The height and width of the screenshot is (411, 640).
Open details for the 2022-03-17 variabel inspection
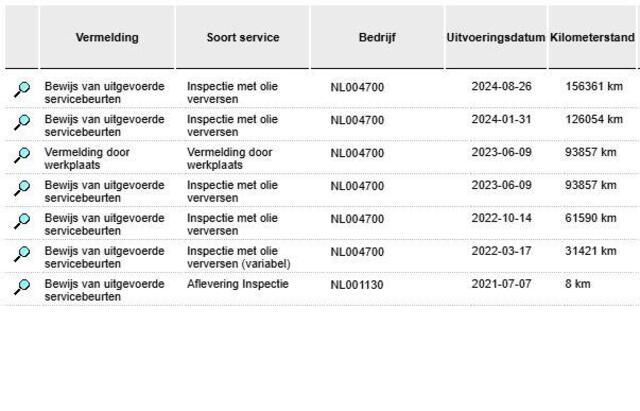pyautogui.click(x=21, y=255)
